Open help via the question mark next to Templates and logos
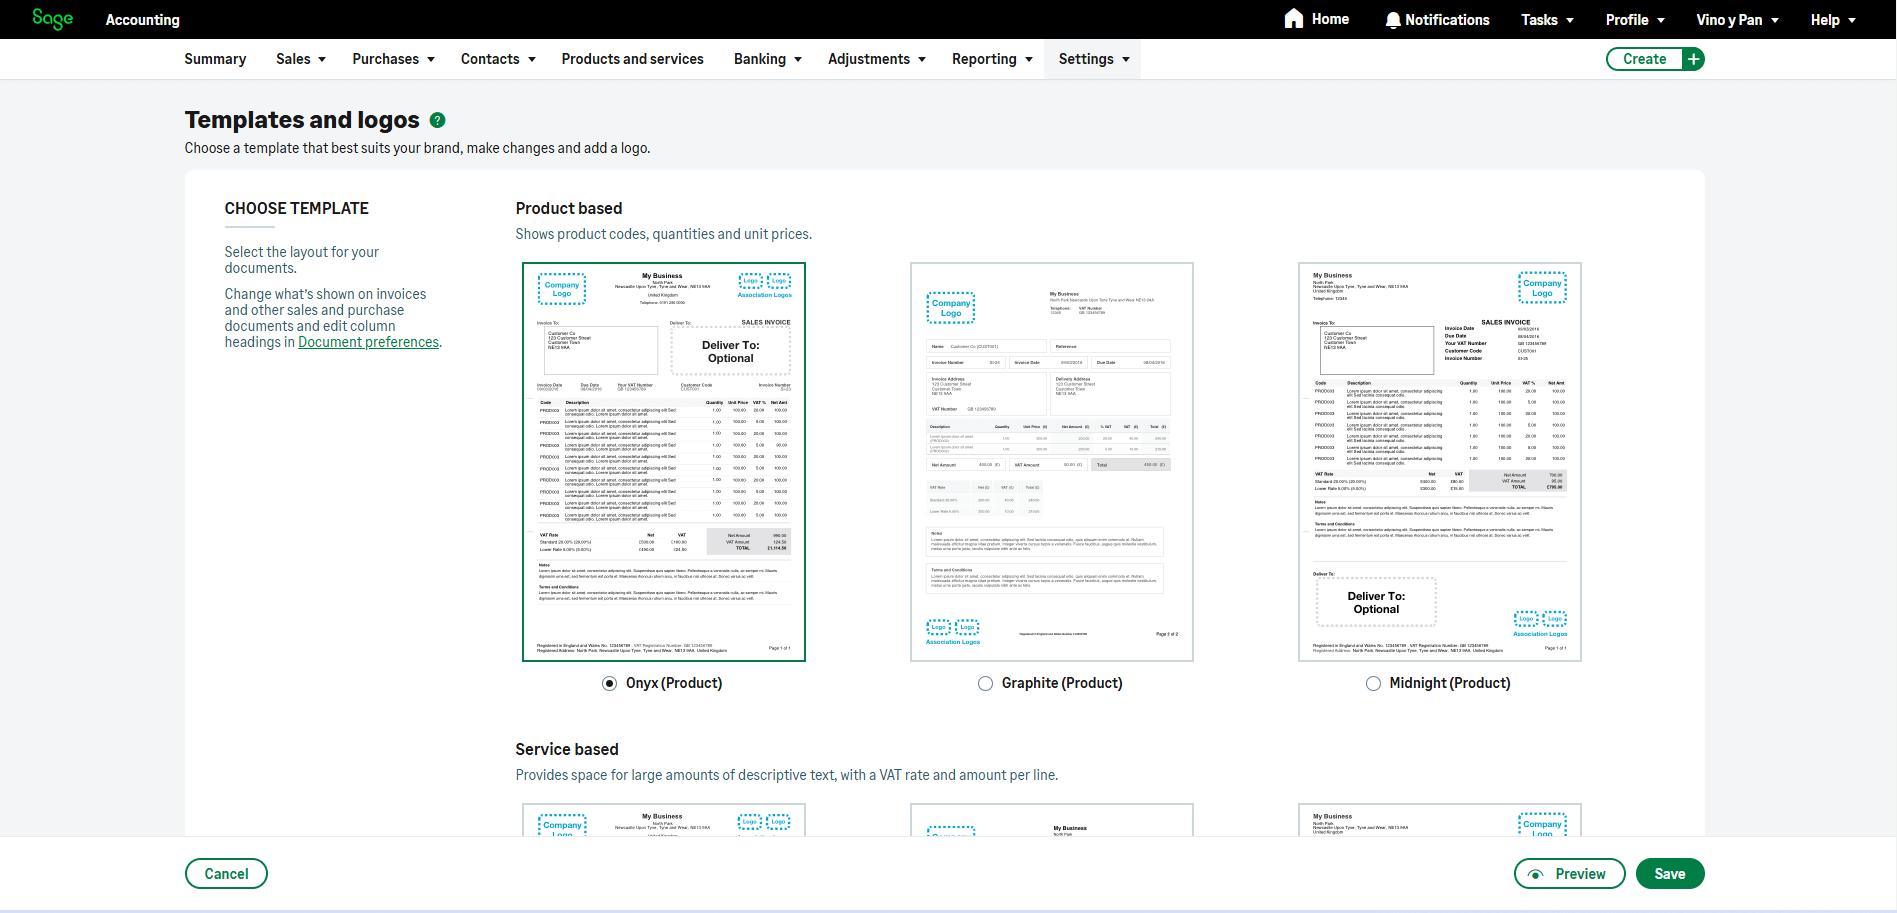The width and height of the screenshot is (1897, 913). coord(437,120)
